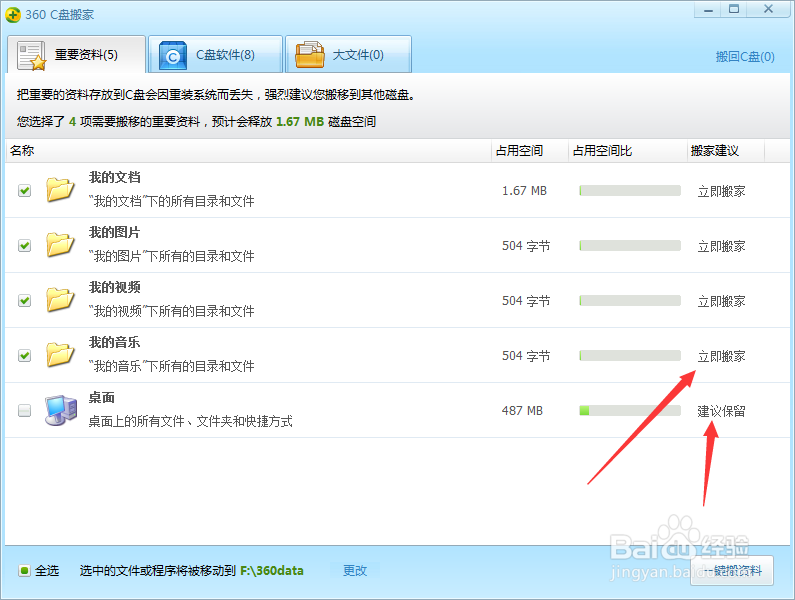The image size is (795, 600).
Task: Uncheck the 我的文档 checkbox
Action: [24, 191]
